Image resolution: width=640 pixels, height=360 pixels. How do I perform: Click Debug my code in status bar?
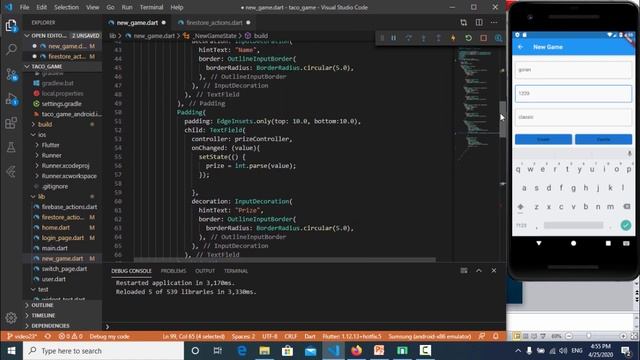point(109,336)
